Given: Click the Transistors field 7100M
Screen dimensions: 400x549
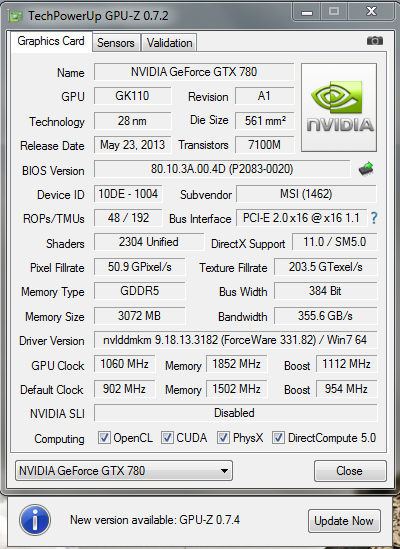Looking at the screenshot, I should point(264,145).
